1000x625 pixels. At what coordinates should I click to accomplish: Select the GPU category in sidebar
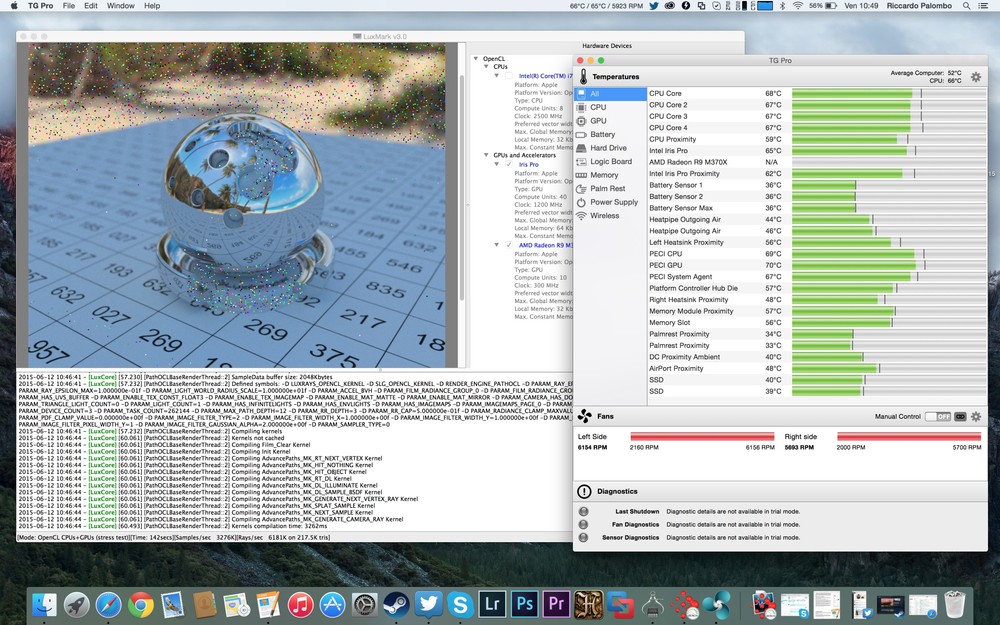point(598,121)
